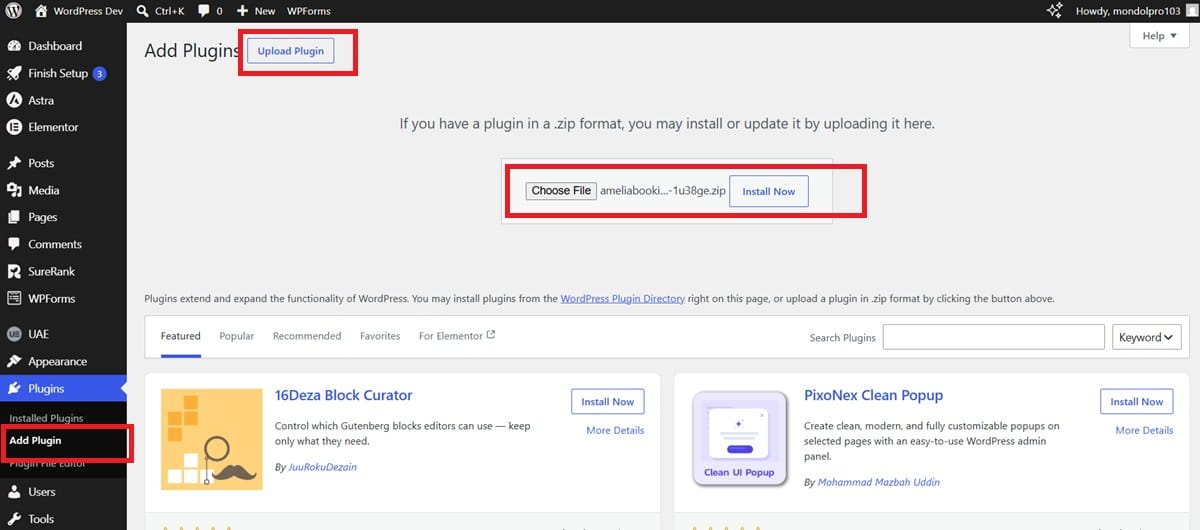Click the Posts pushpin icon

coord(15,163)
